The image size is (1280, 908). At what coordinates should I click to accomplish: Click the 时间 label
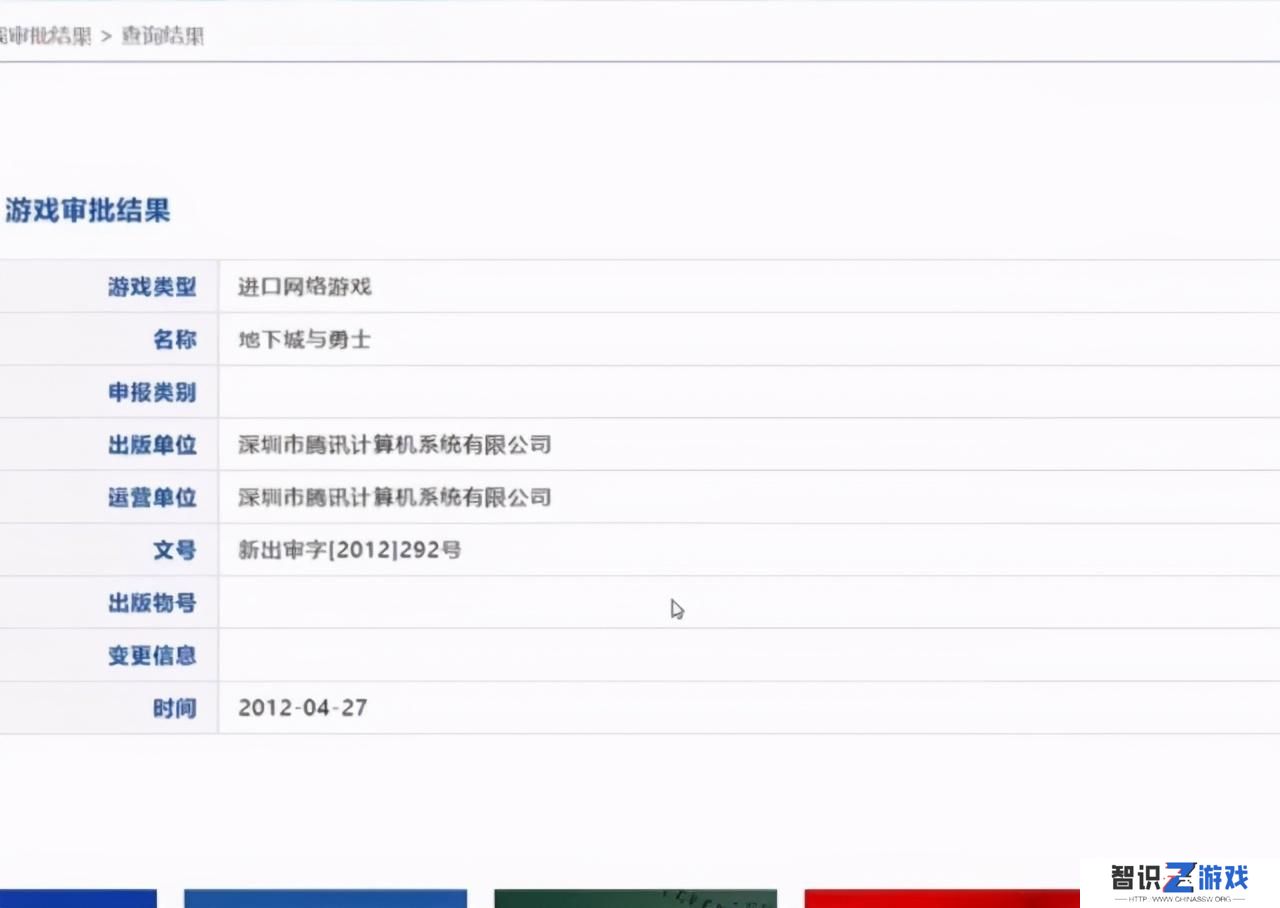coord(175,709)
